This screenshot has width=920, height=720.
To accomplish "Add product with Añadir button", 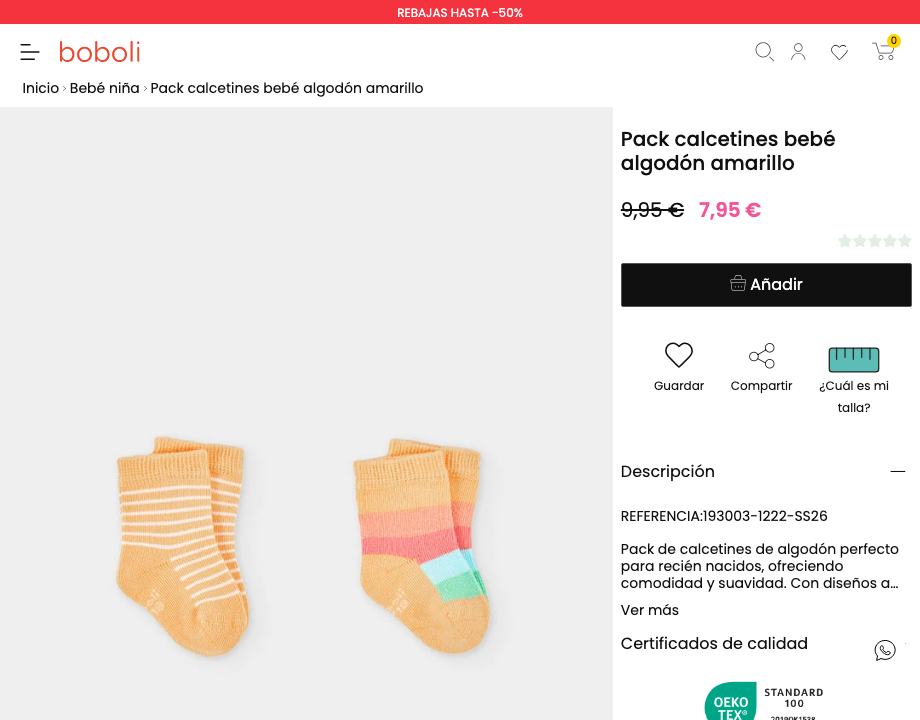I will click(x=766, y=285).
